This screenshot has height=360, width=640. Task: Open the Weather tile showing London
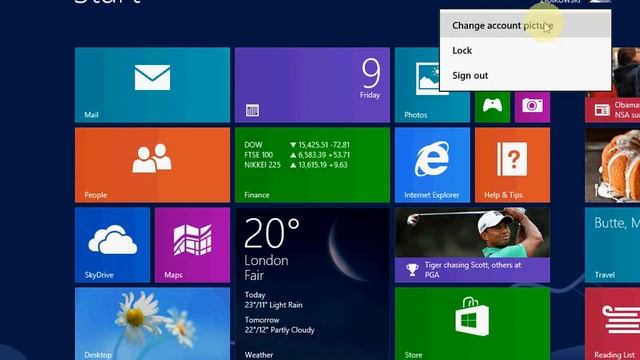[x=312, y=284]
